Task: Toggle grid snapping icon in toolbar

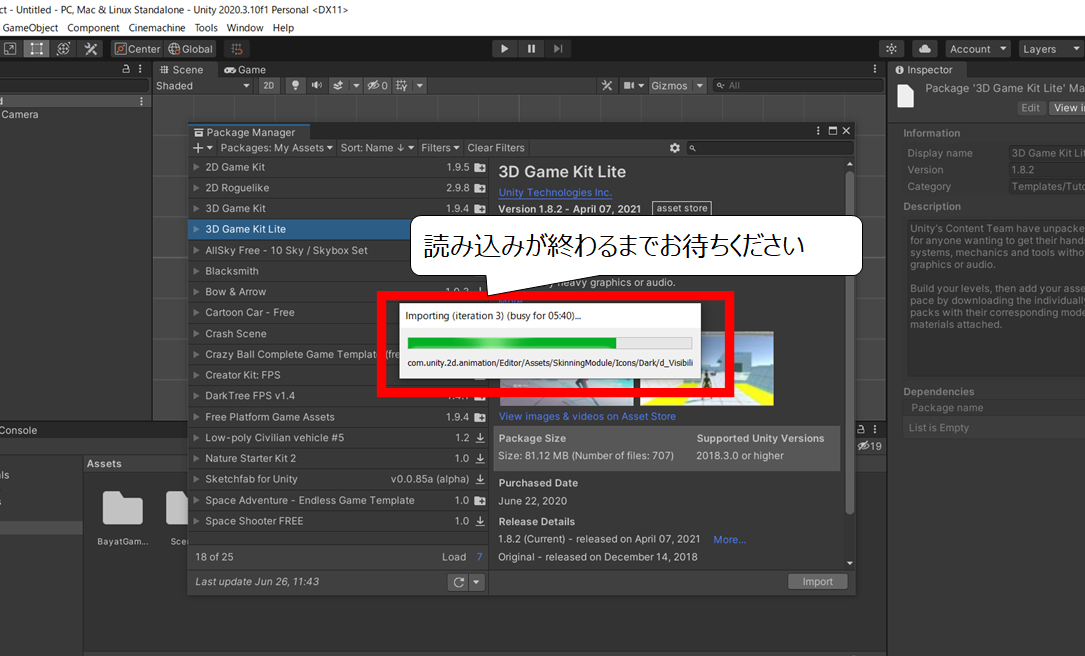Action: tap(237, 49)
